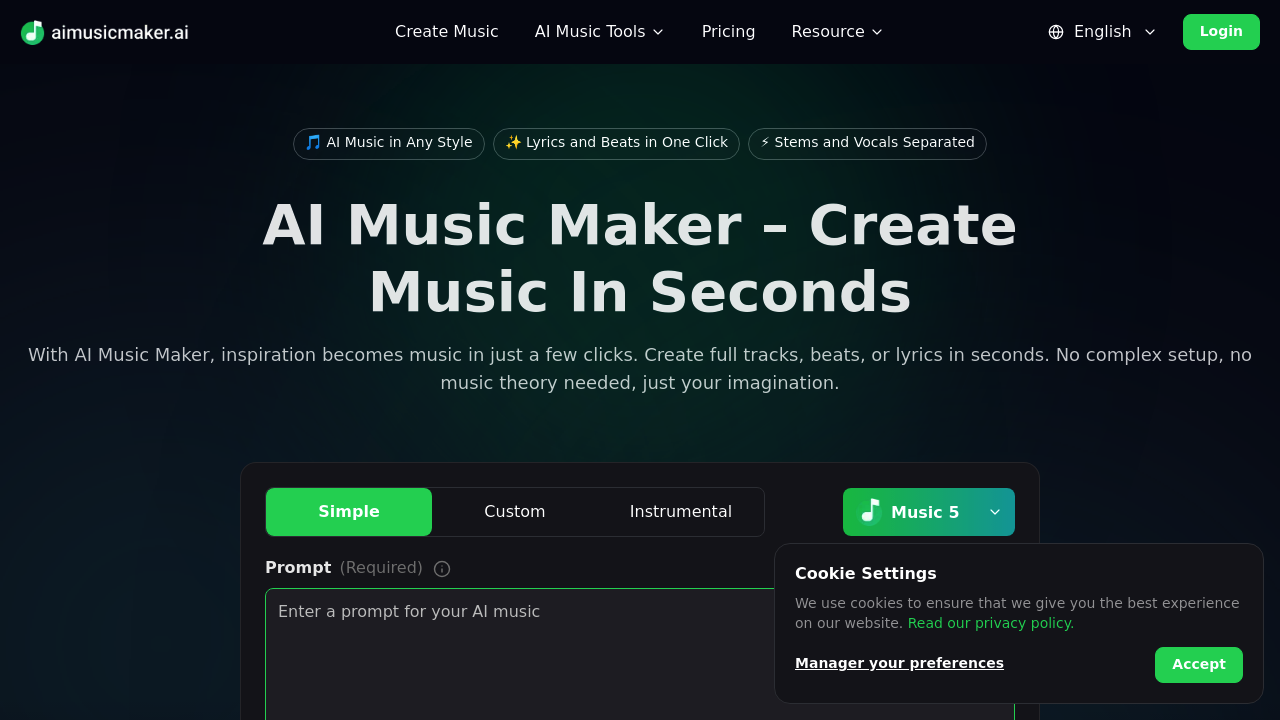
Task: Click the music note icon in Music 5 selector
Action: tap(869, 511)
